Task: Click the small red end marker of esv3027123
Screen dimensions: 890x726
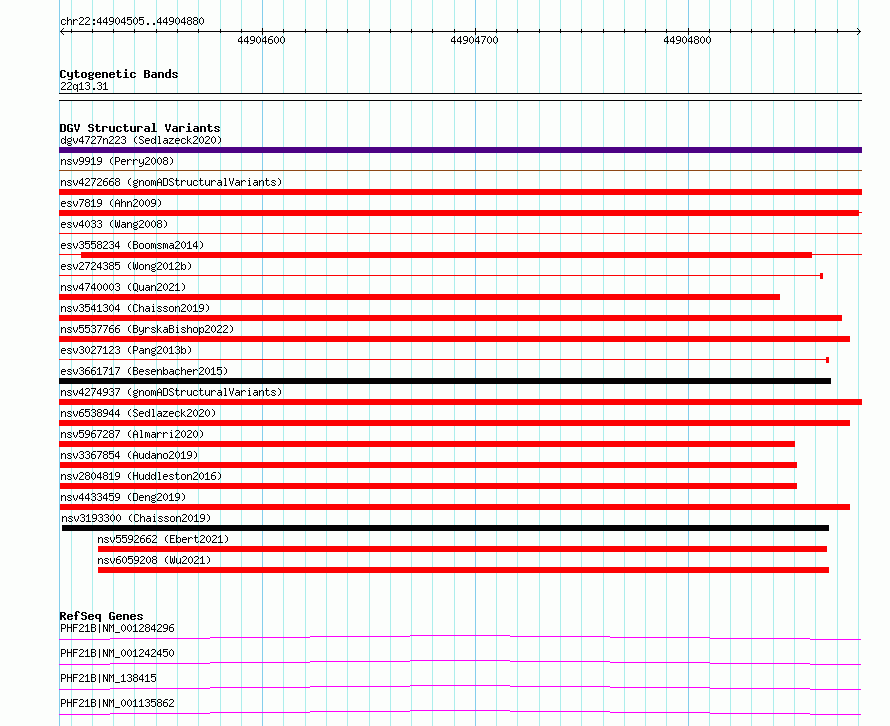Action: point(828,360)
